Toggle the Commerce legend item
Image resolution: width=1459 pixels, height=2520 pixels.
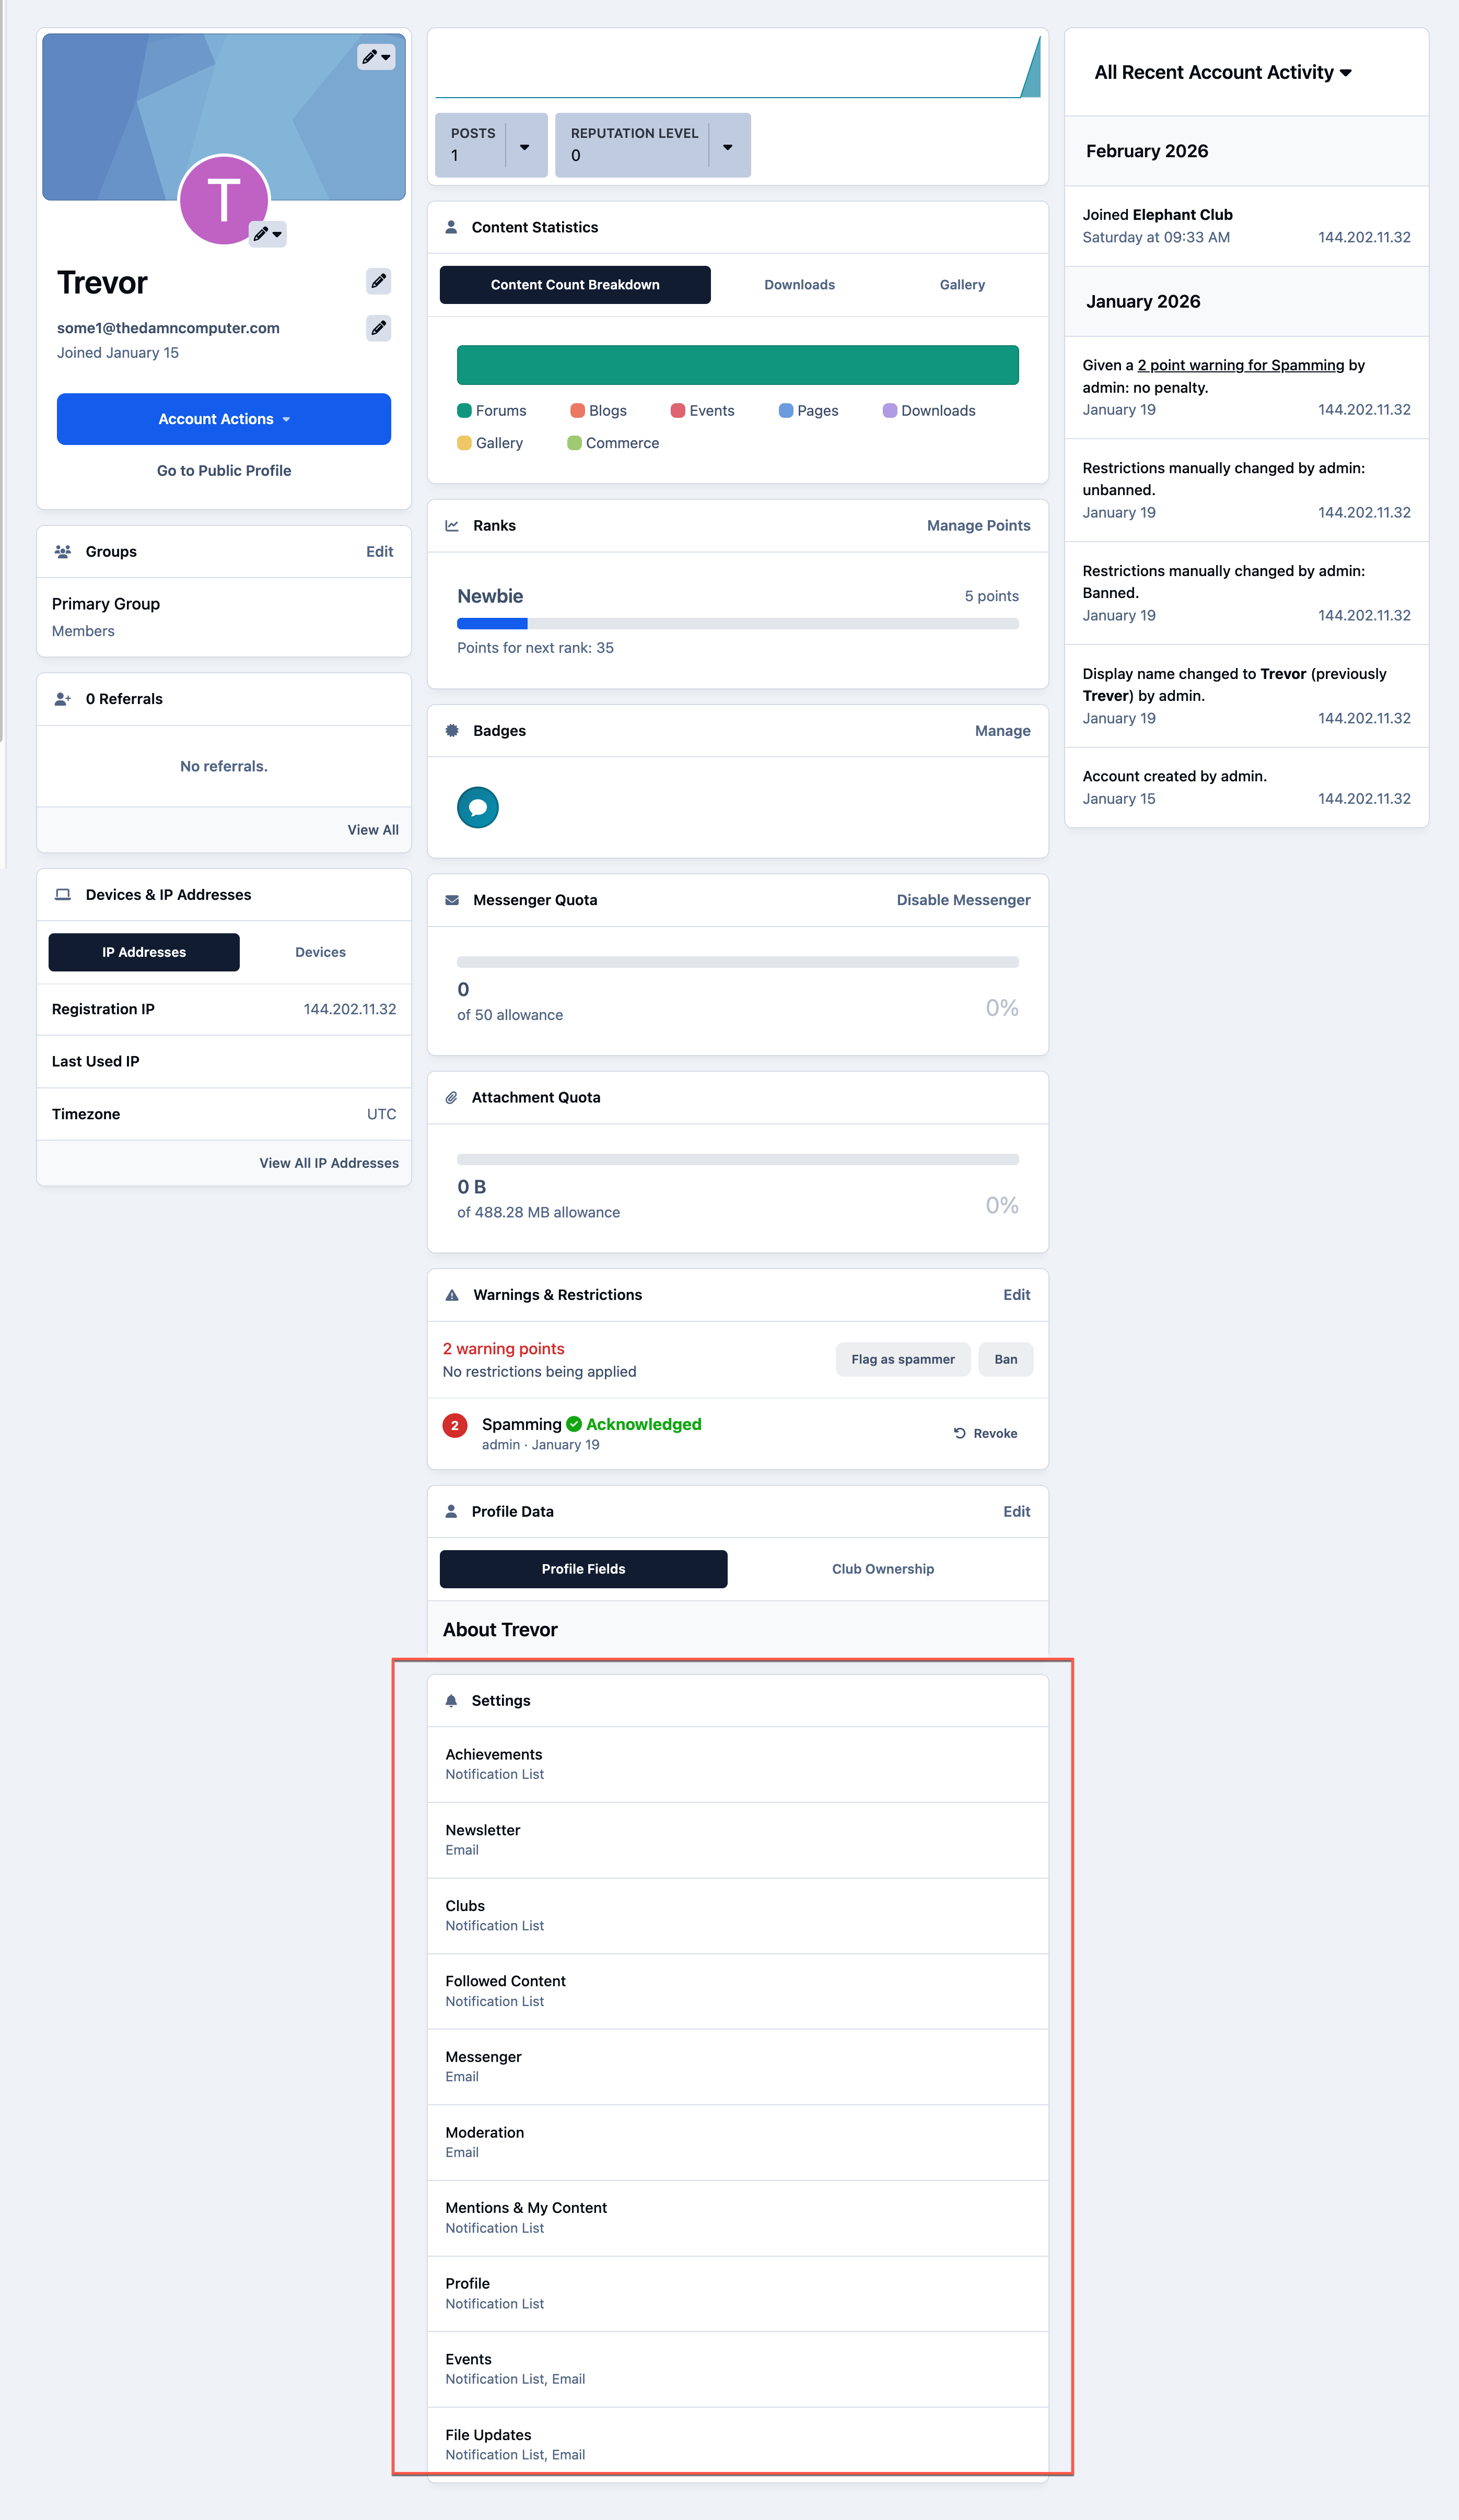coord(613,443)
